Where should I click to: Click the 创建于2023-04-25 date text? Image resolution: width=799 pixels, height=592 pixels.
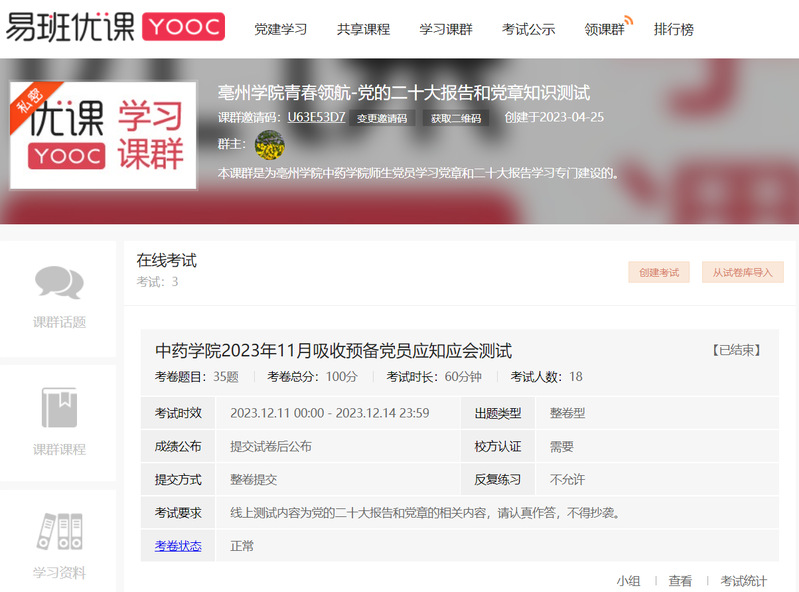coord(554,117)
